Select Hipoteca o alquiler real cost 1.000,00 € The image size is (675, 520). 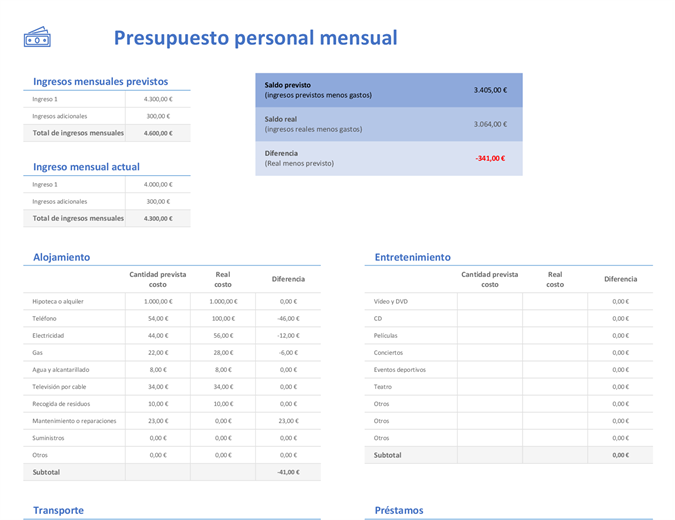[x=223, y=301]
